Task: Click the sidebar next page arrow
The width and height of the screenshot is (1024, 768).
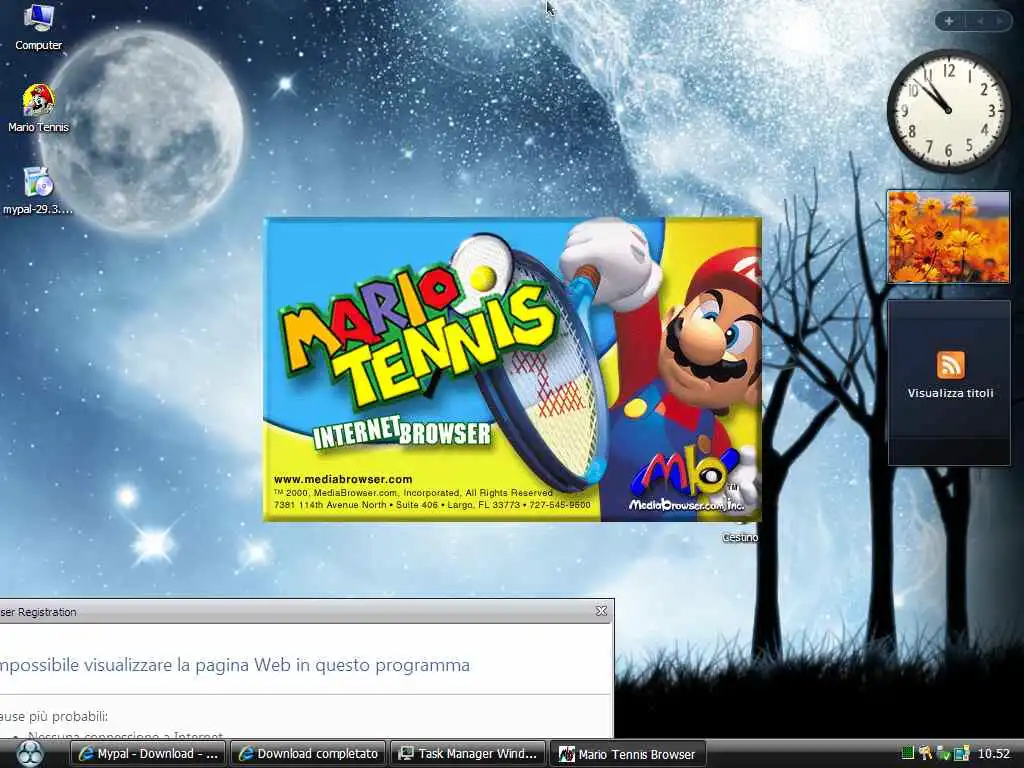Action: [999, 21]
